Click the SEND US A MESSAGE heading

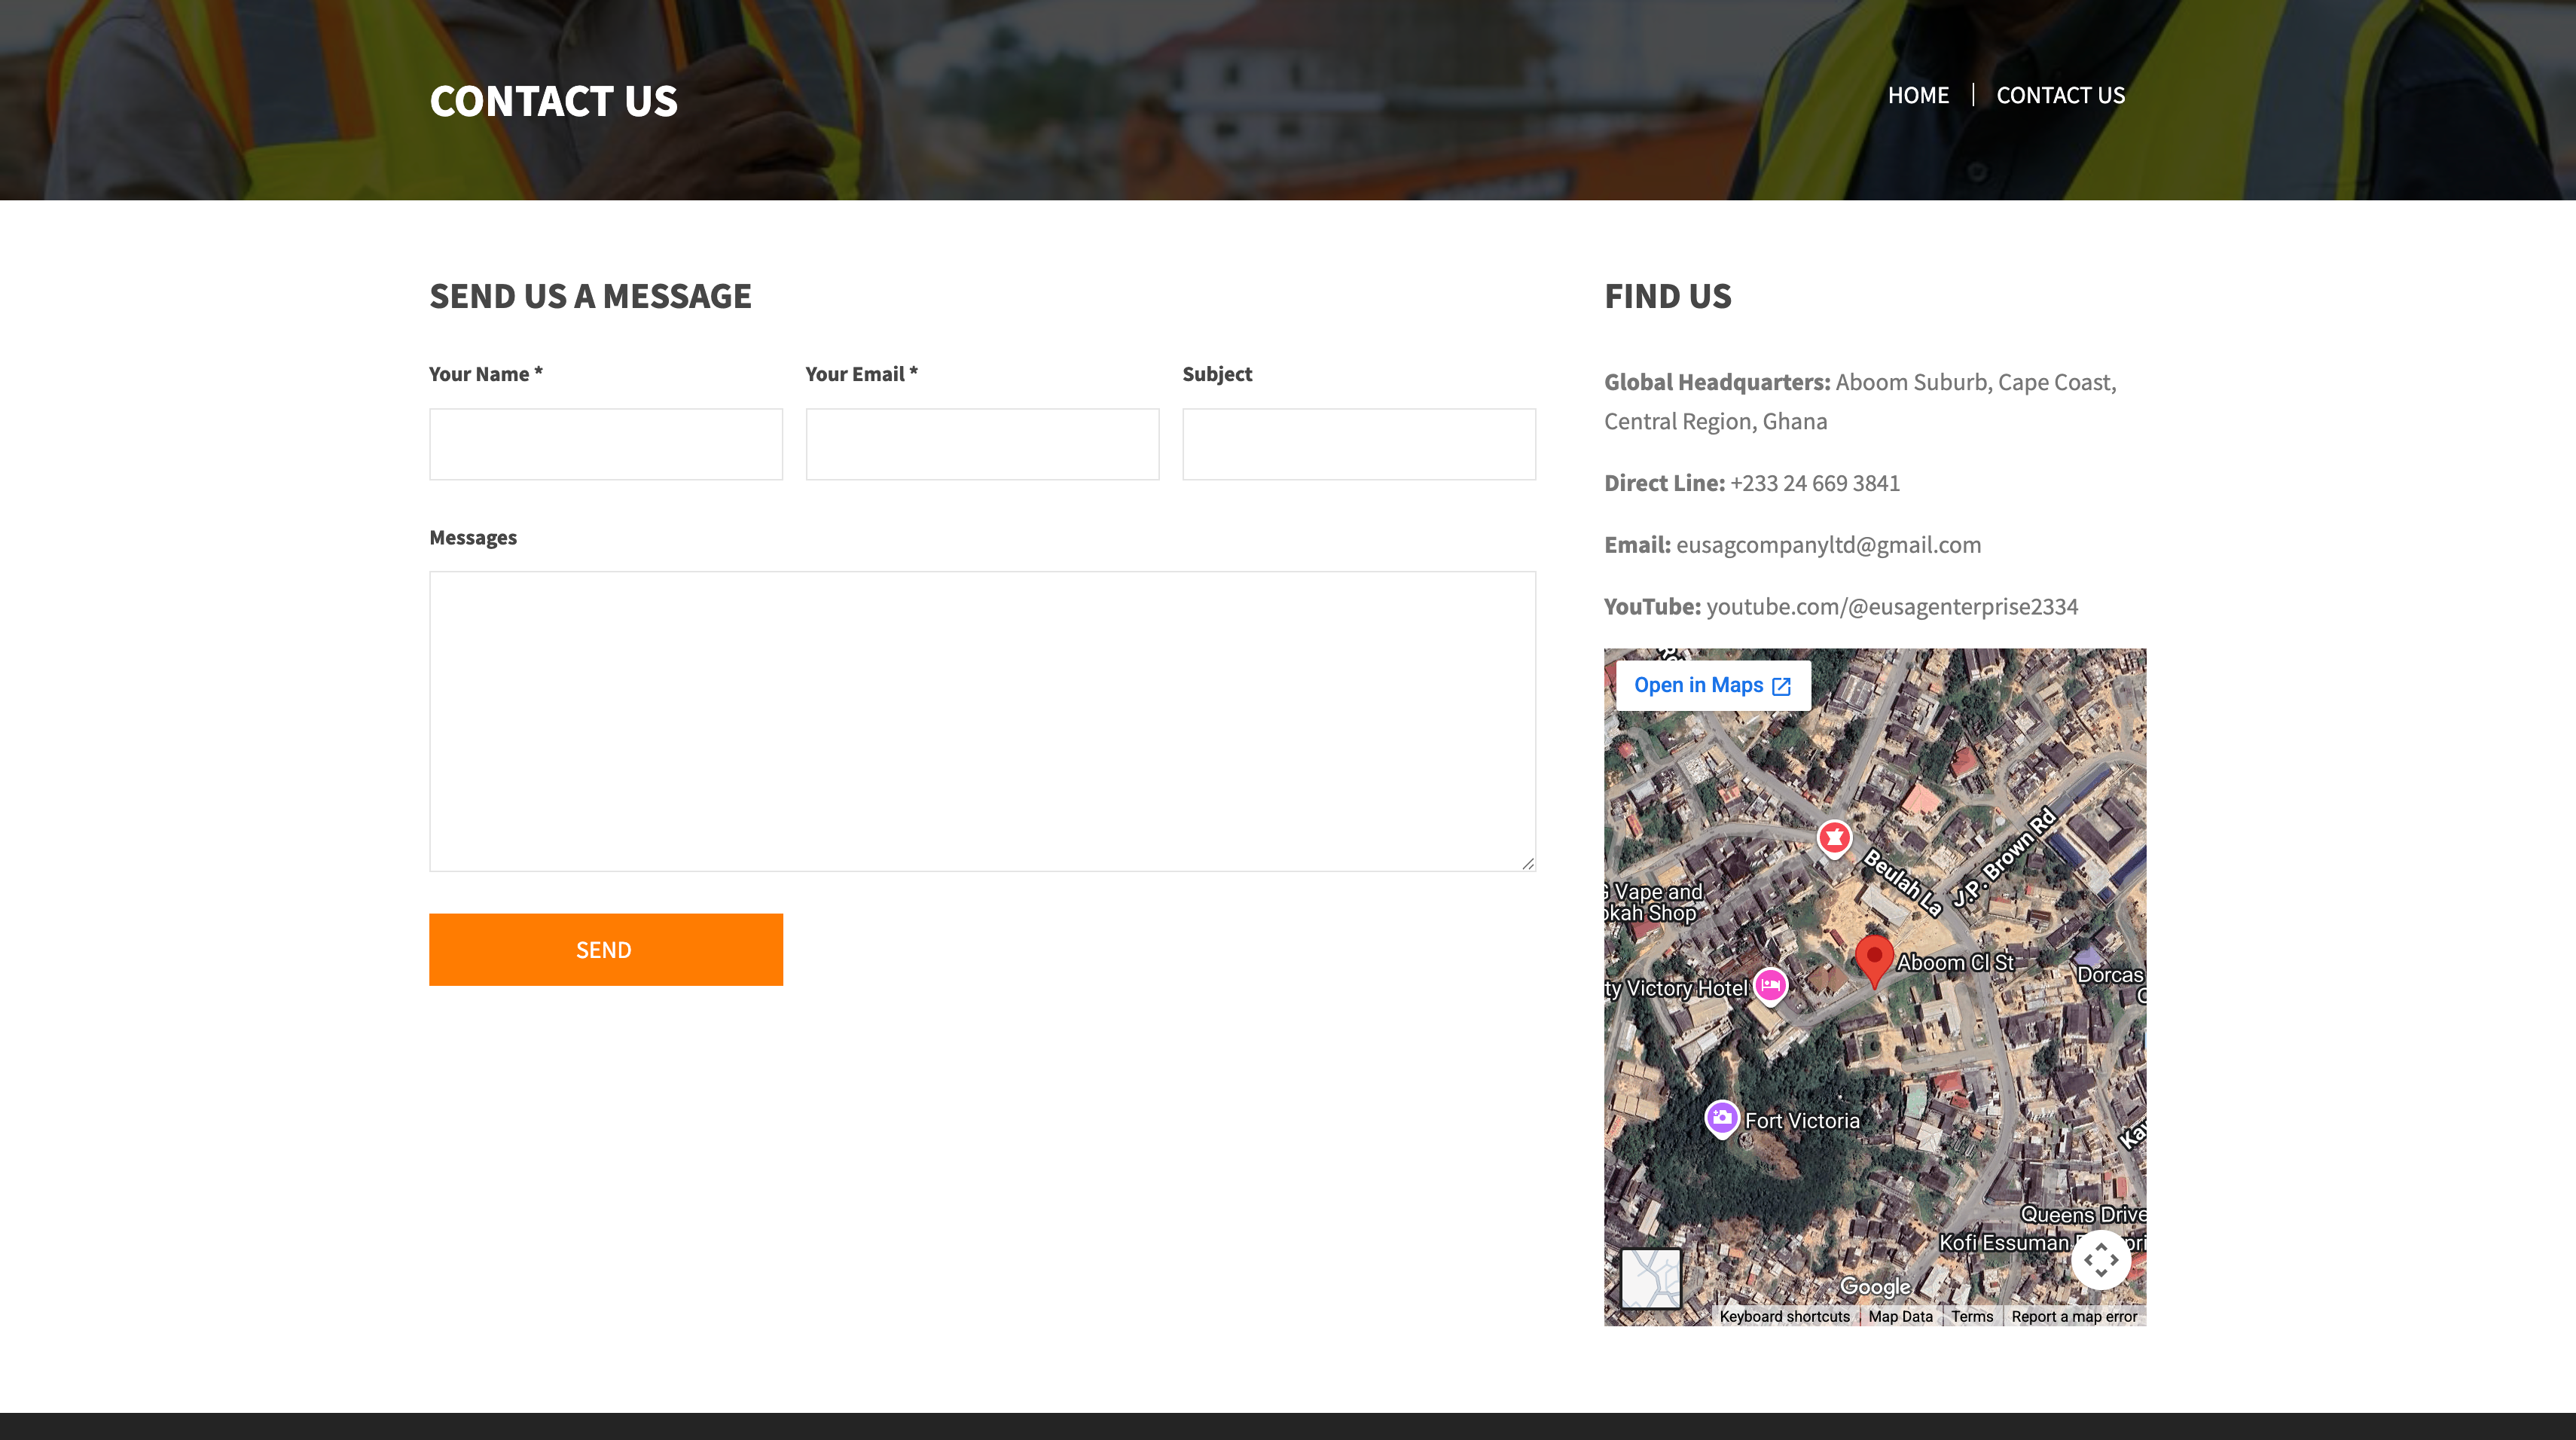[590, 296]
